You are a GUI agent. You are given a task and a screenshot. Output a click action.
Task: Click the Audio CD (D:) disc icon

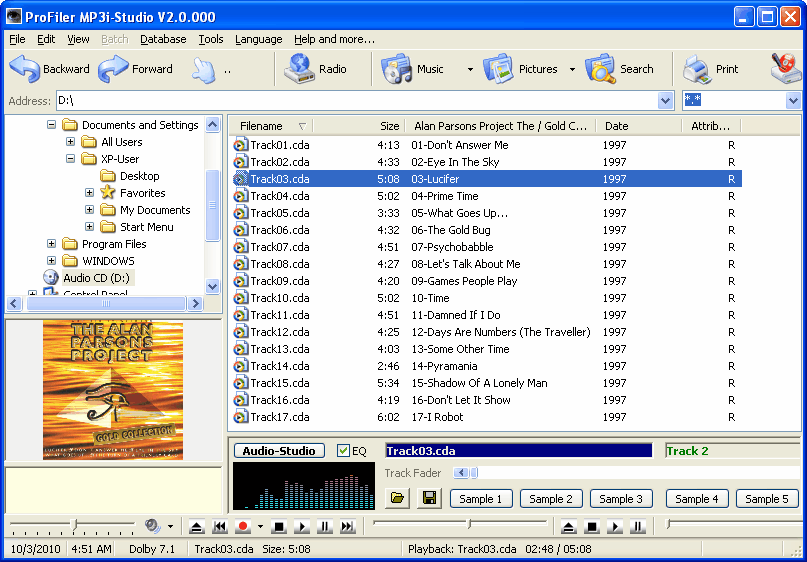51,278
